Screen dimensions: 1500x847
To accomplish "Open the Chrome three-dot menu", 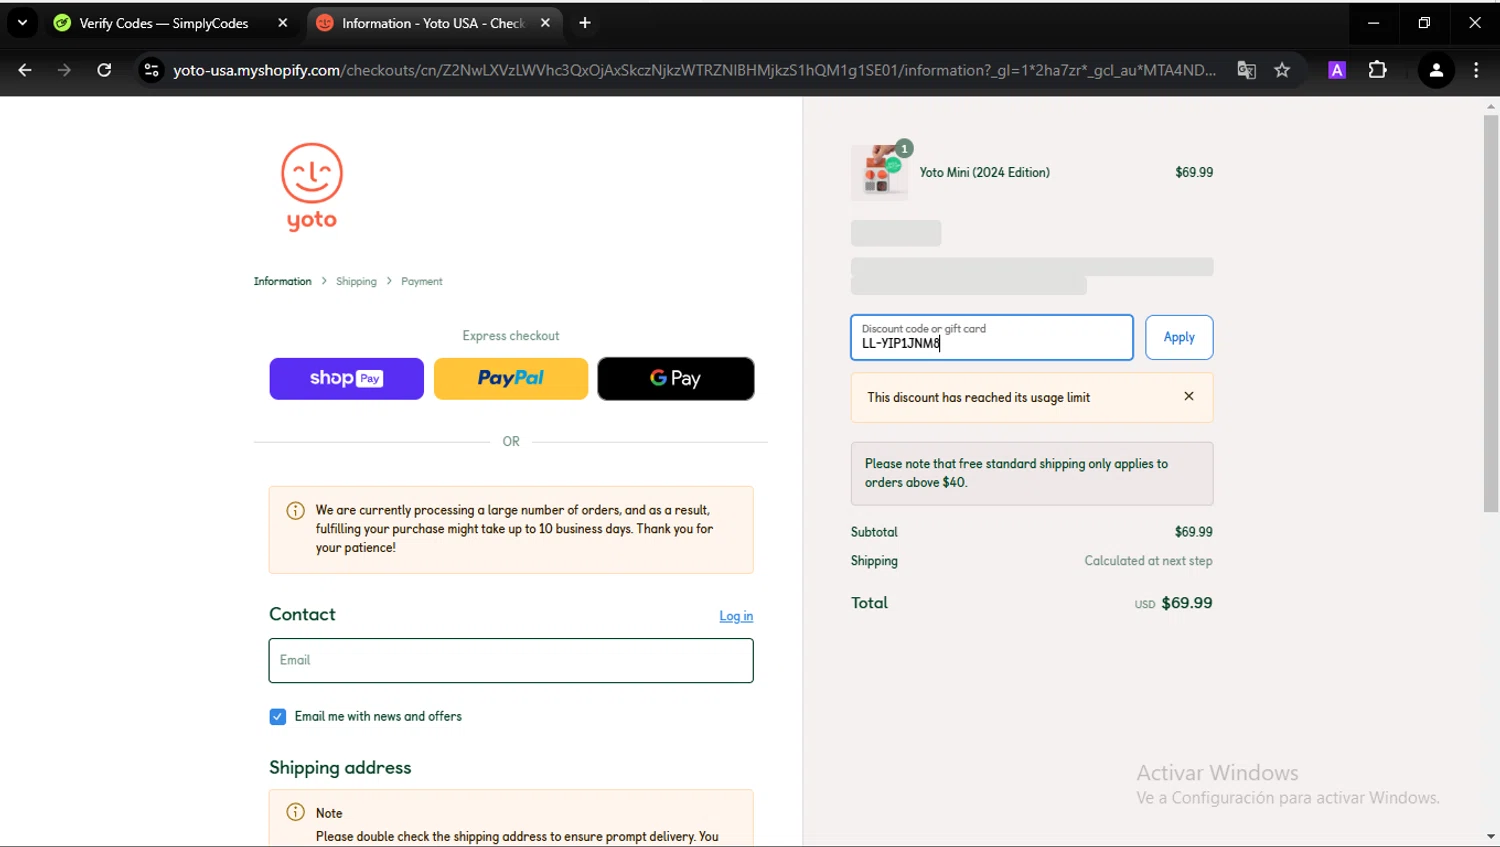I will (1476, 70).
